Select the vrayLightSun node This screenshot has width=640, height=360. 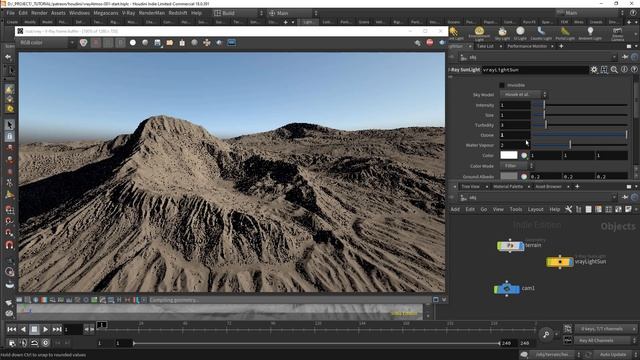[560, 262]
